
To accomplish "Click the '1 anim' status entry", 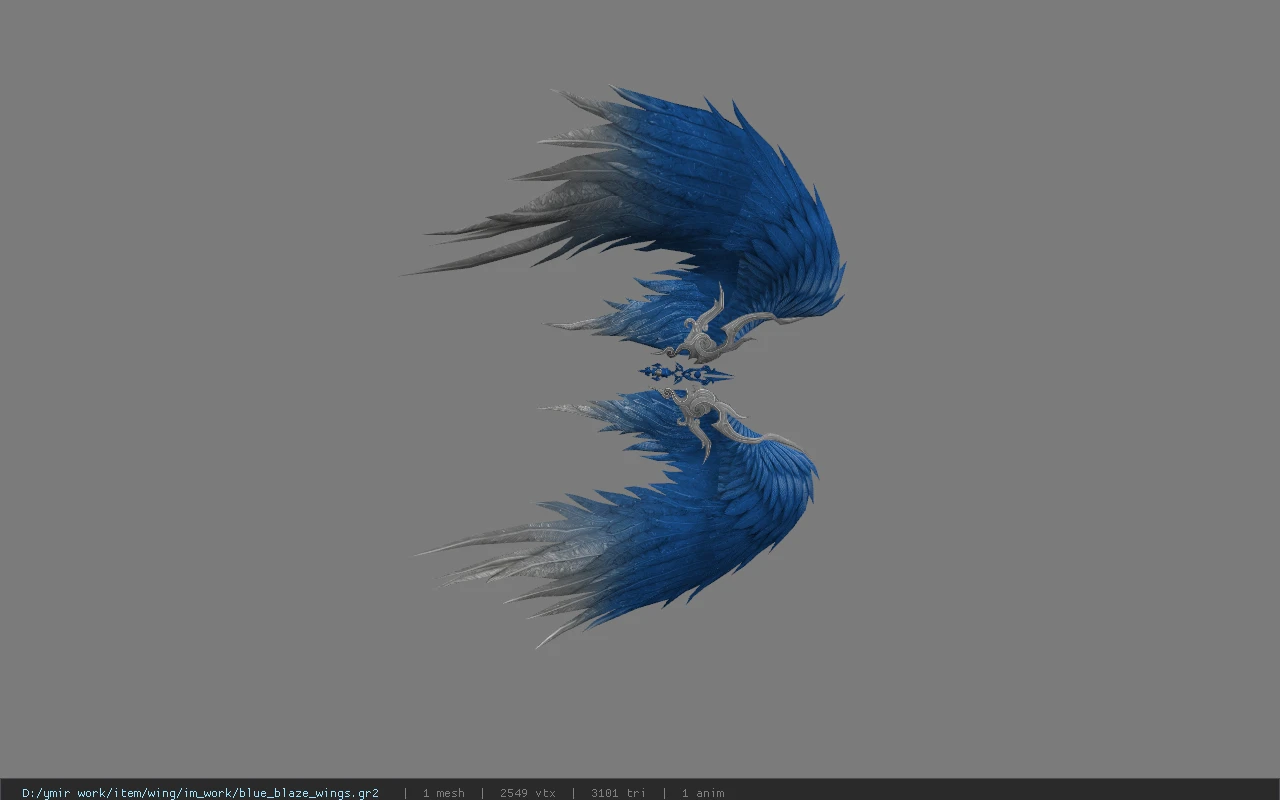I will 703,793.
